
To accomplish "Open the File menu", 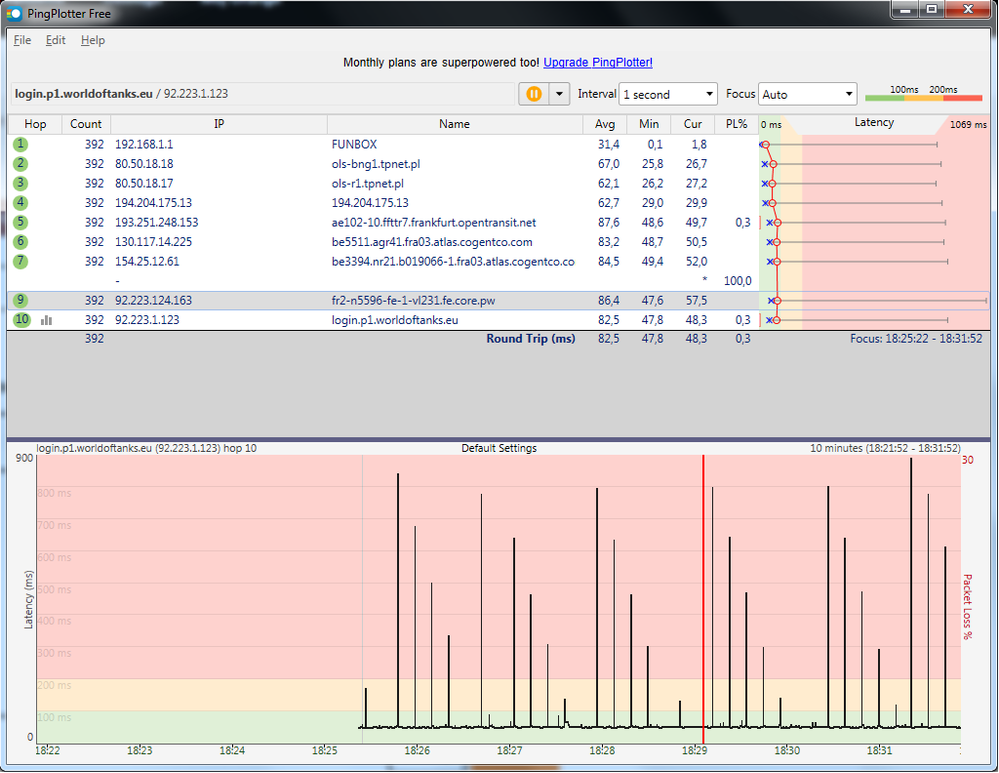I will (22, 40).
